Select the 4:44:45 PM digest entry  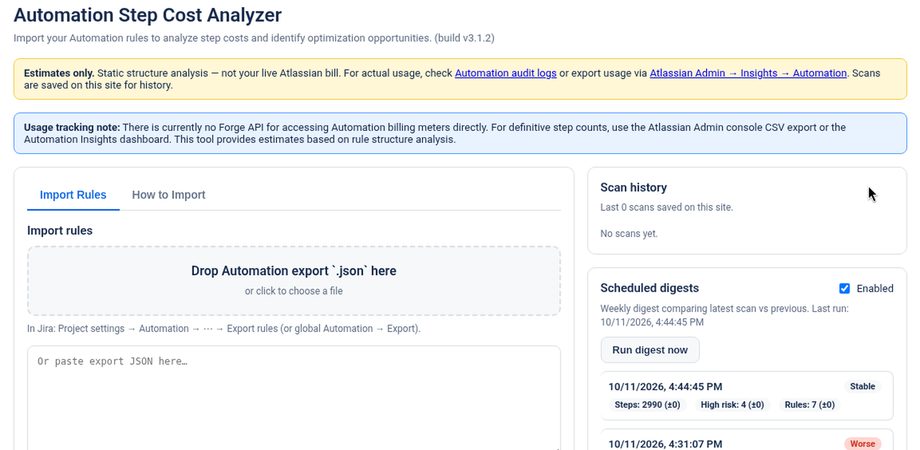(x=746, y=395)
